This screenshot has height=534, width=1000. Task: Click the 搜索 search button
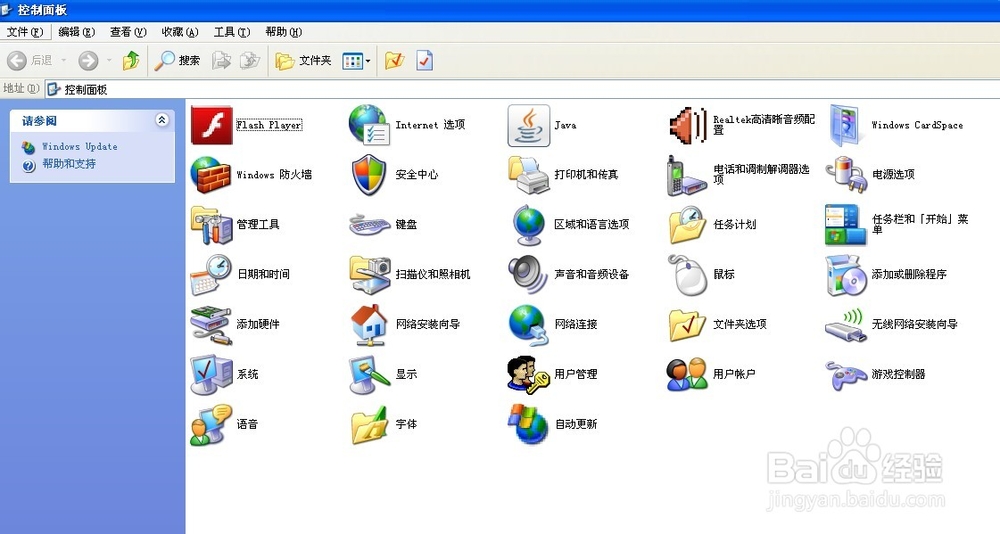(x=177, y=61)
